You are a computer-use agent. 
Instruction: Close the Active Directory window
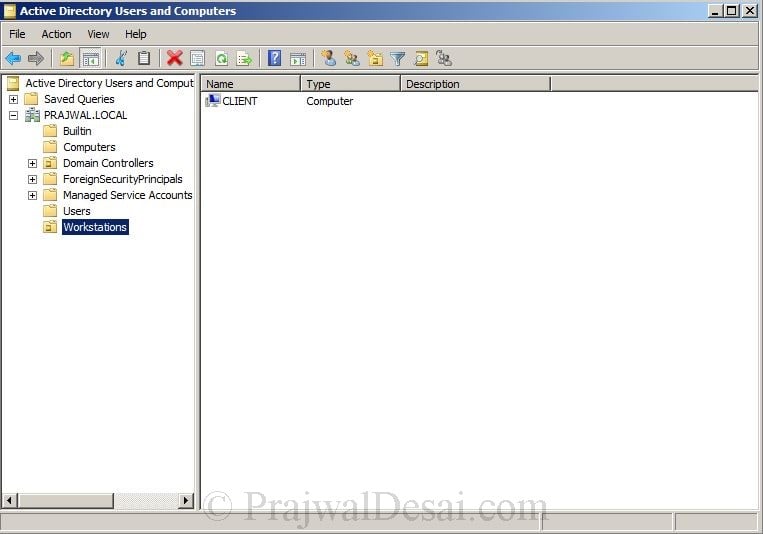click(x=749, y=11)
